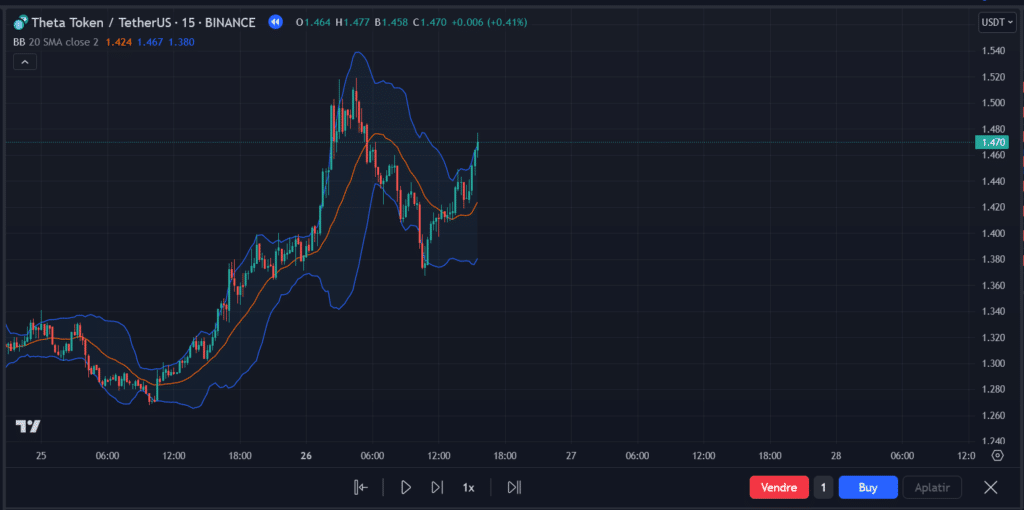Click the red Vendre sell button
Image resolution: width=1024 pixels, height=510 pixels.
click(x=779, y=487)
